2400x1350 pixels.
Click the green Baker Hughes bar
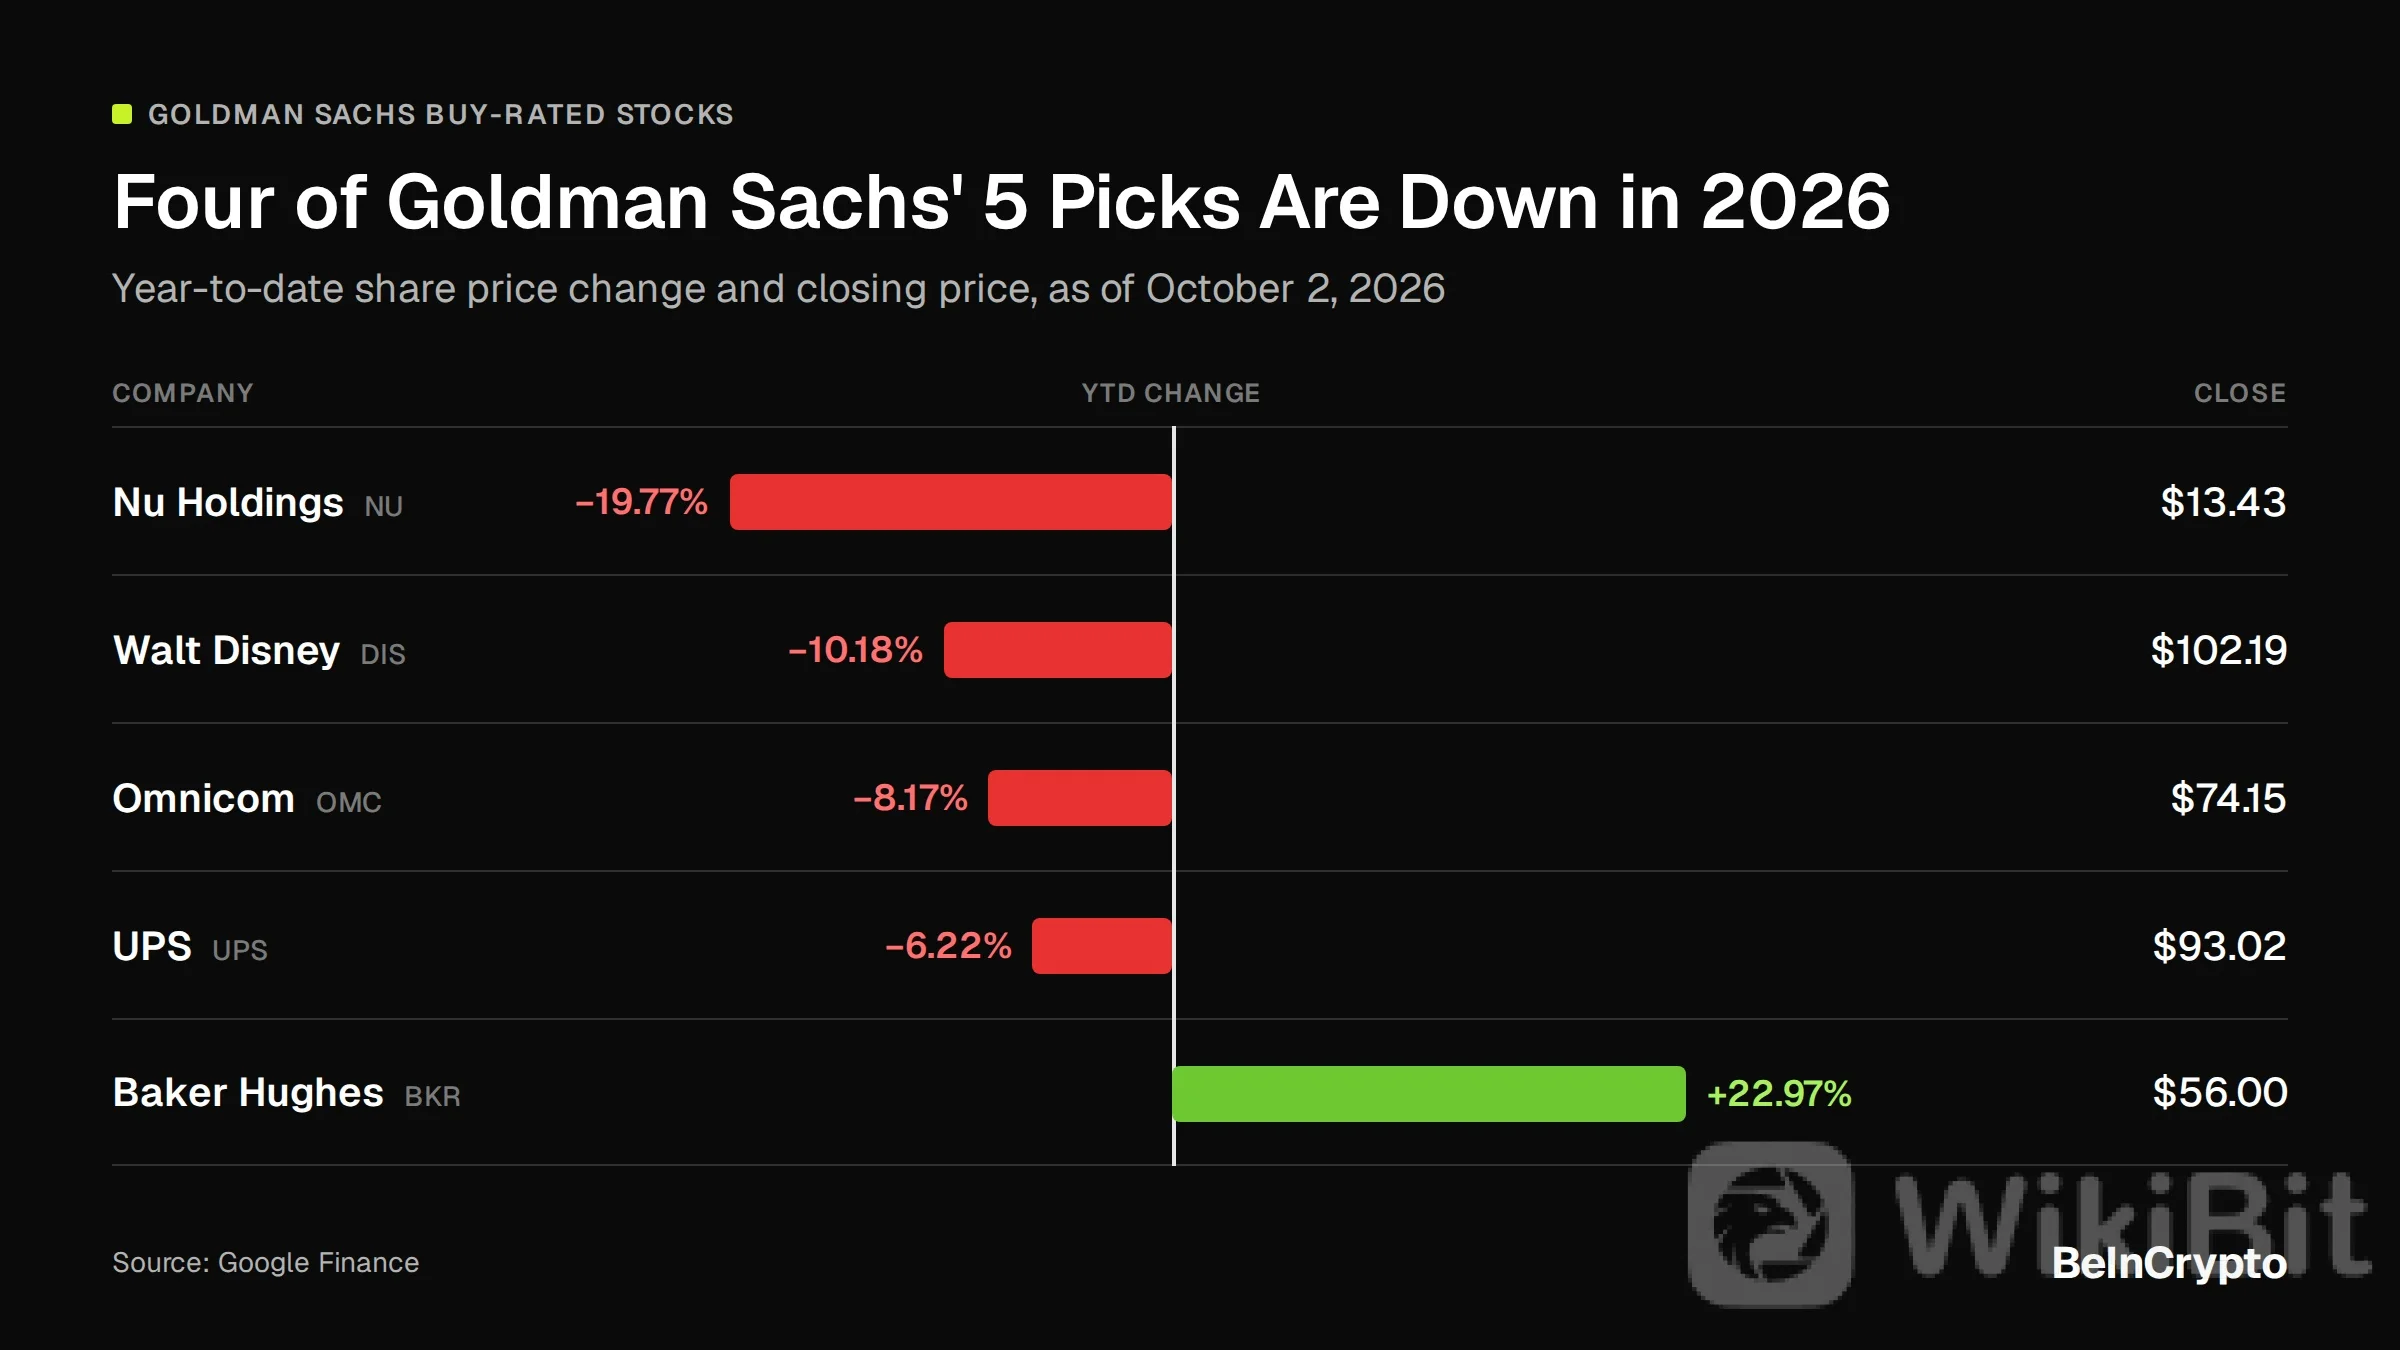(1429, 1094)
